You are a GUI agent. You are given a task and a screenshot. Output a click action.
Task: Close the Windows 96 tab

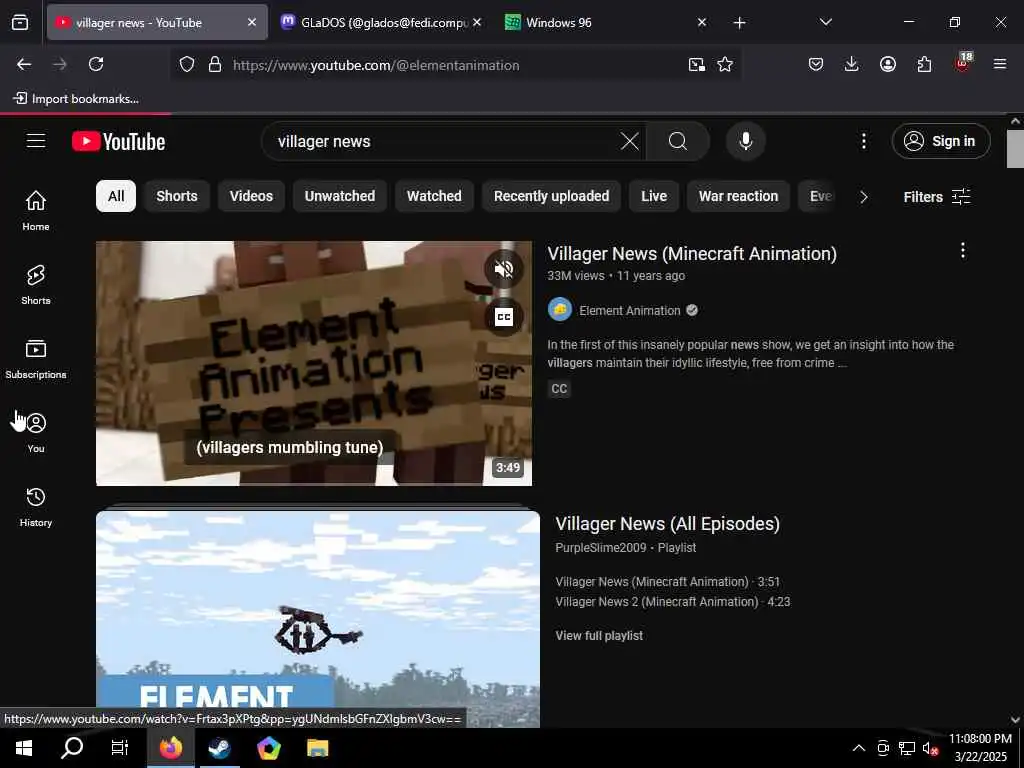pyautogui.click(x=701, y=22)
